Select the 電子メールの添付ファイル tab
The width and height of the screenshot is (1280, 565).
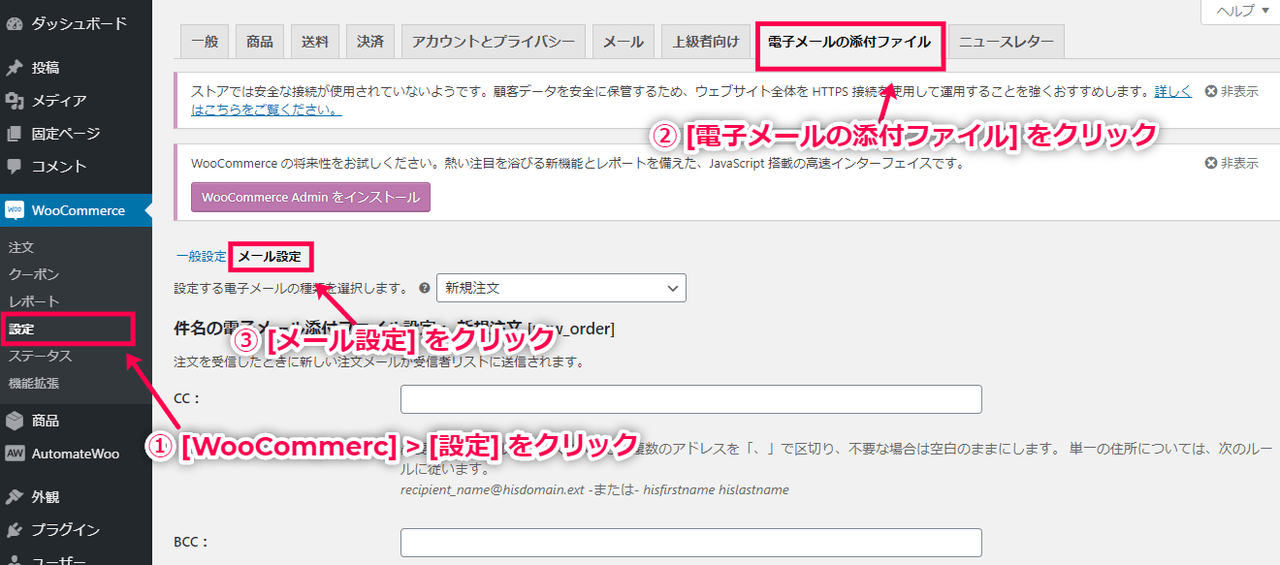(x=849, y=42)
